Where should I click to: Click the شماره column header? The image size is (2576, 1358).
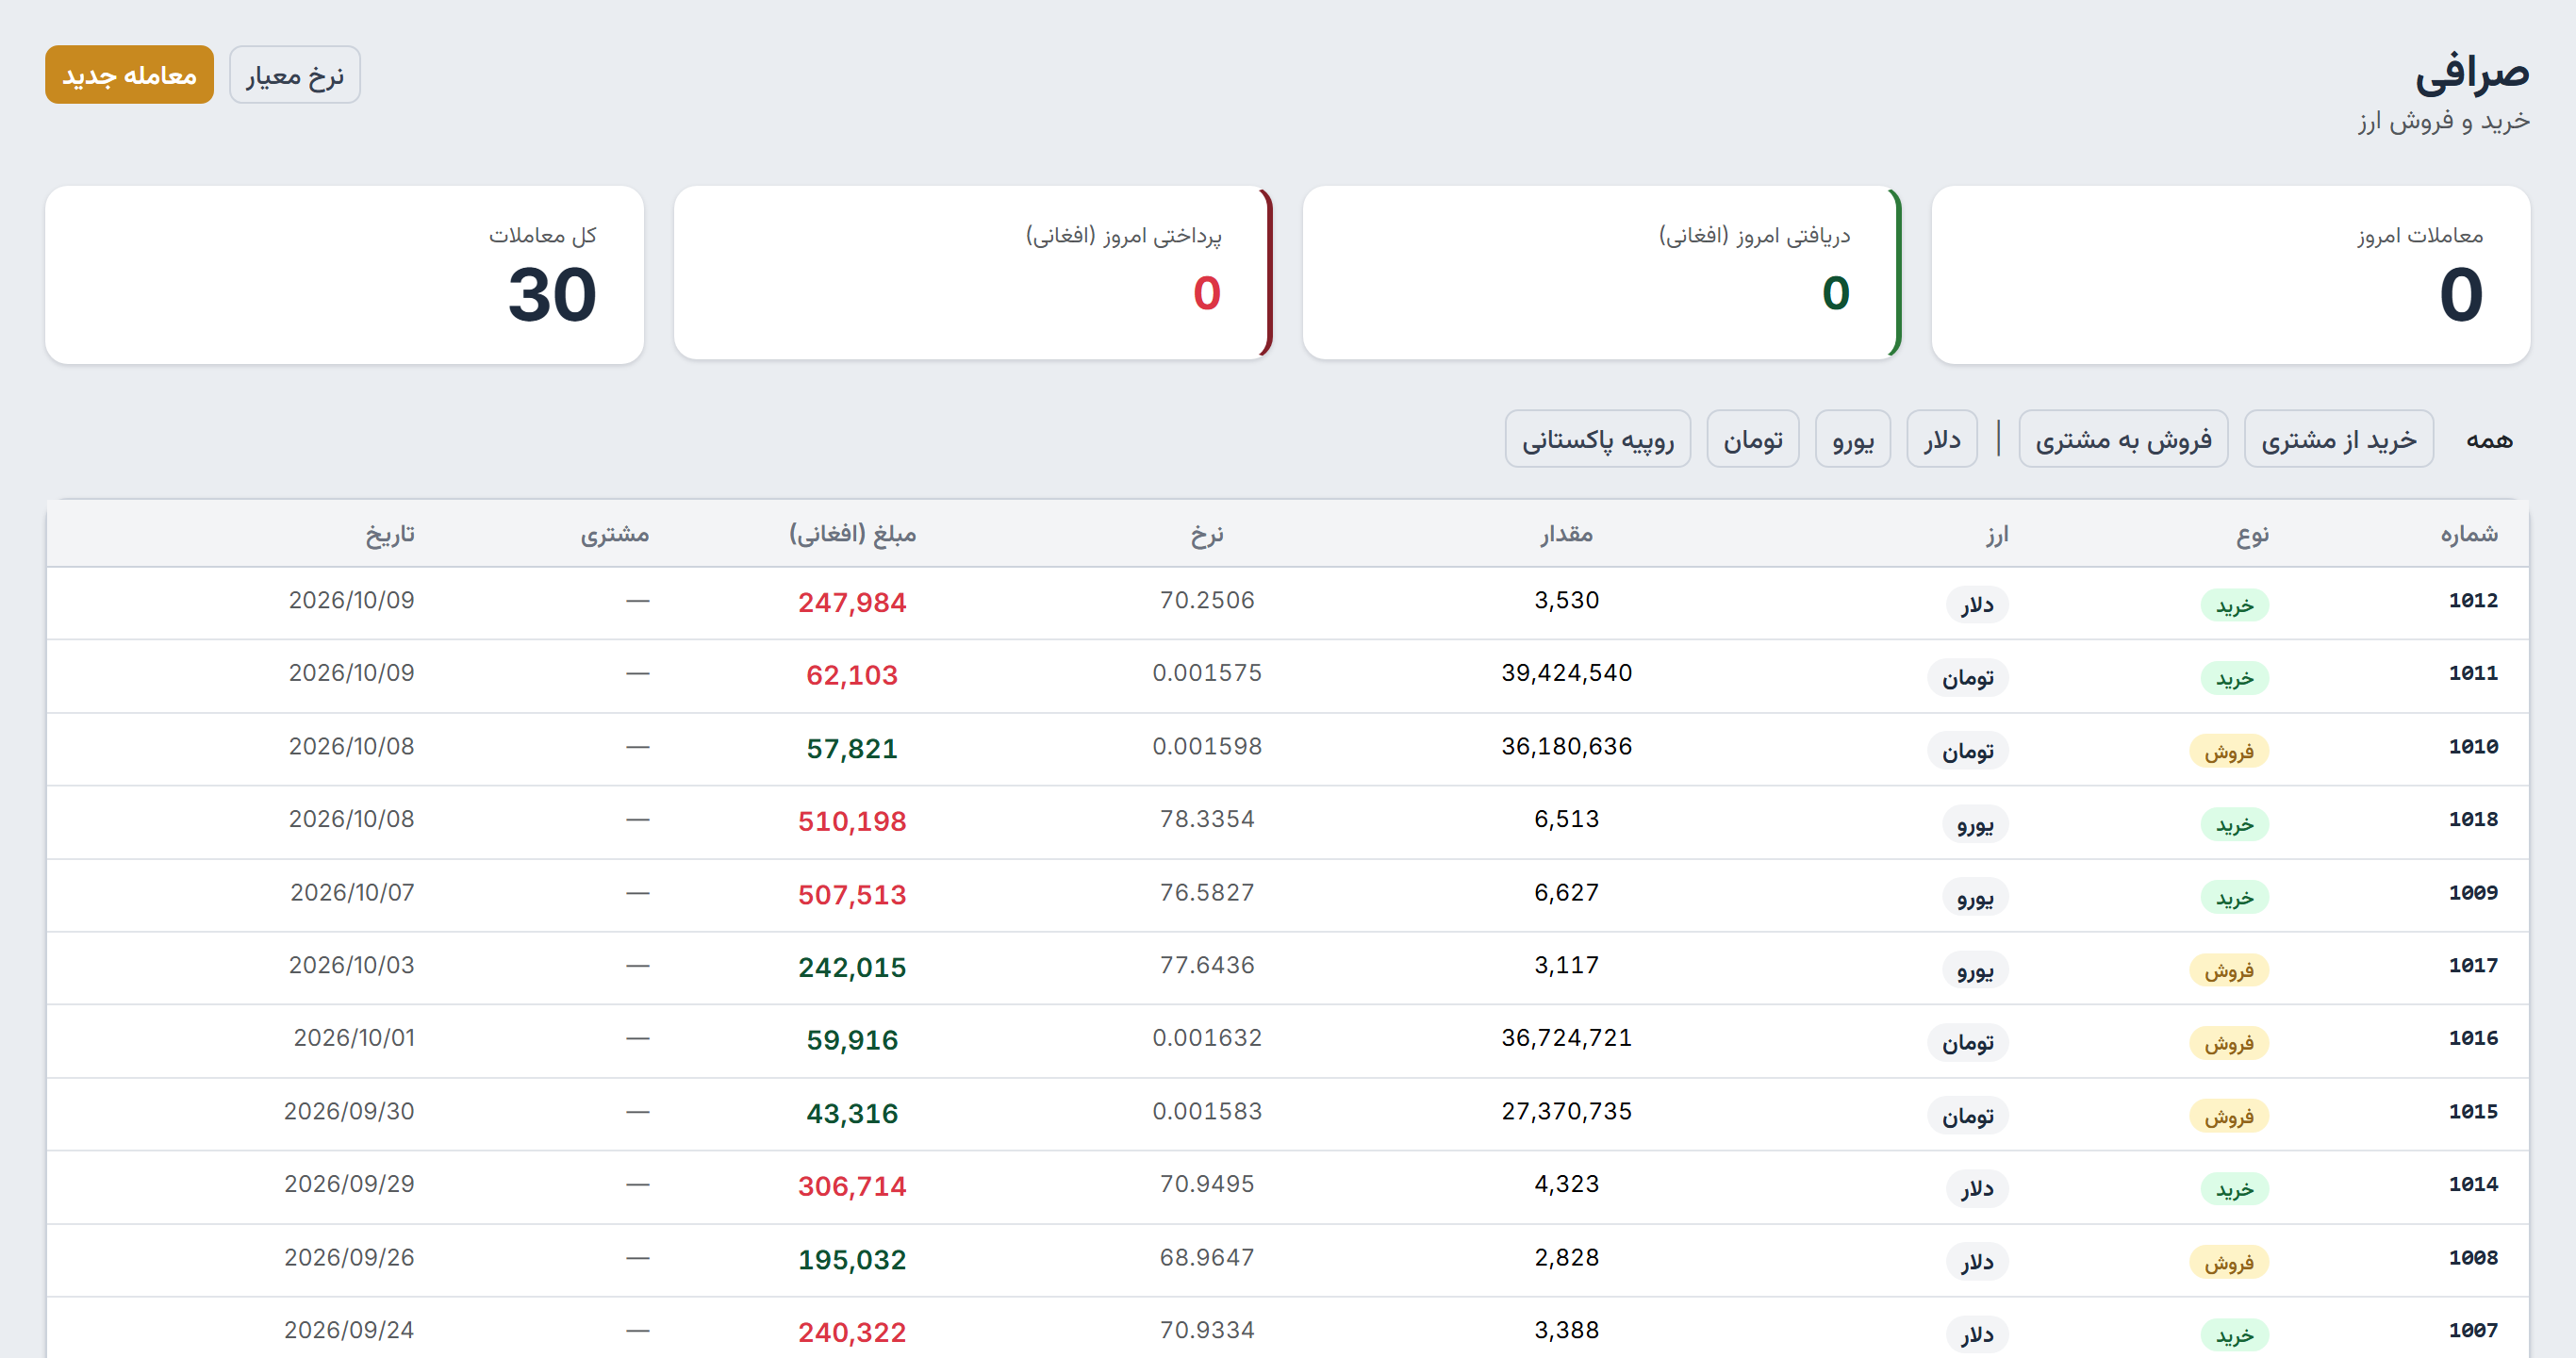click(2469, 534)
